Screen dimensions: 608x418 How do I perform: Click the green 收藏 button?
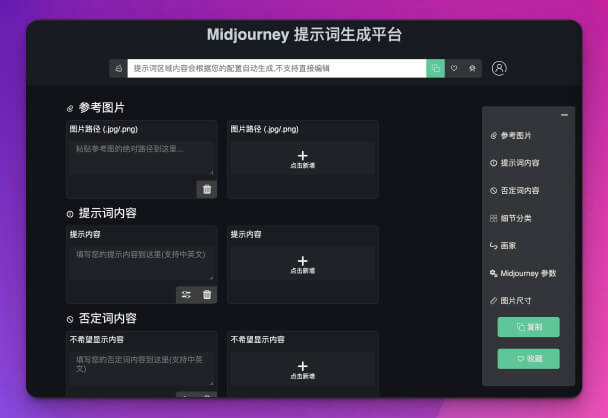[x=529, y=359]
